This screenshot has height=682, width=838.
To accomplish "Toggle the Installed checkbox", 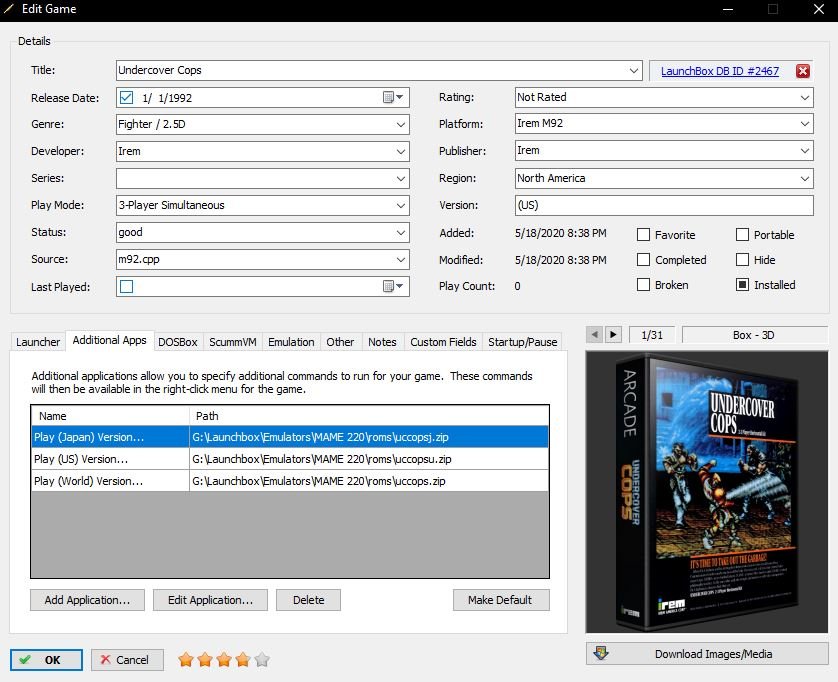I will 742,285.
